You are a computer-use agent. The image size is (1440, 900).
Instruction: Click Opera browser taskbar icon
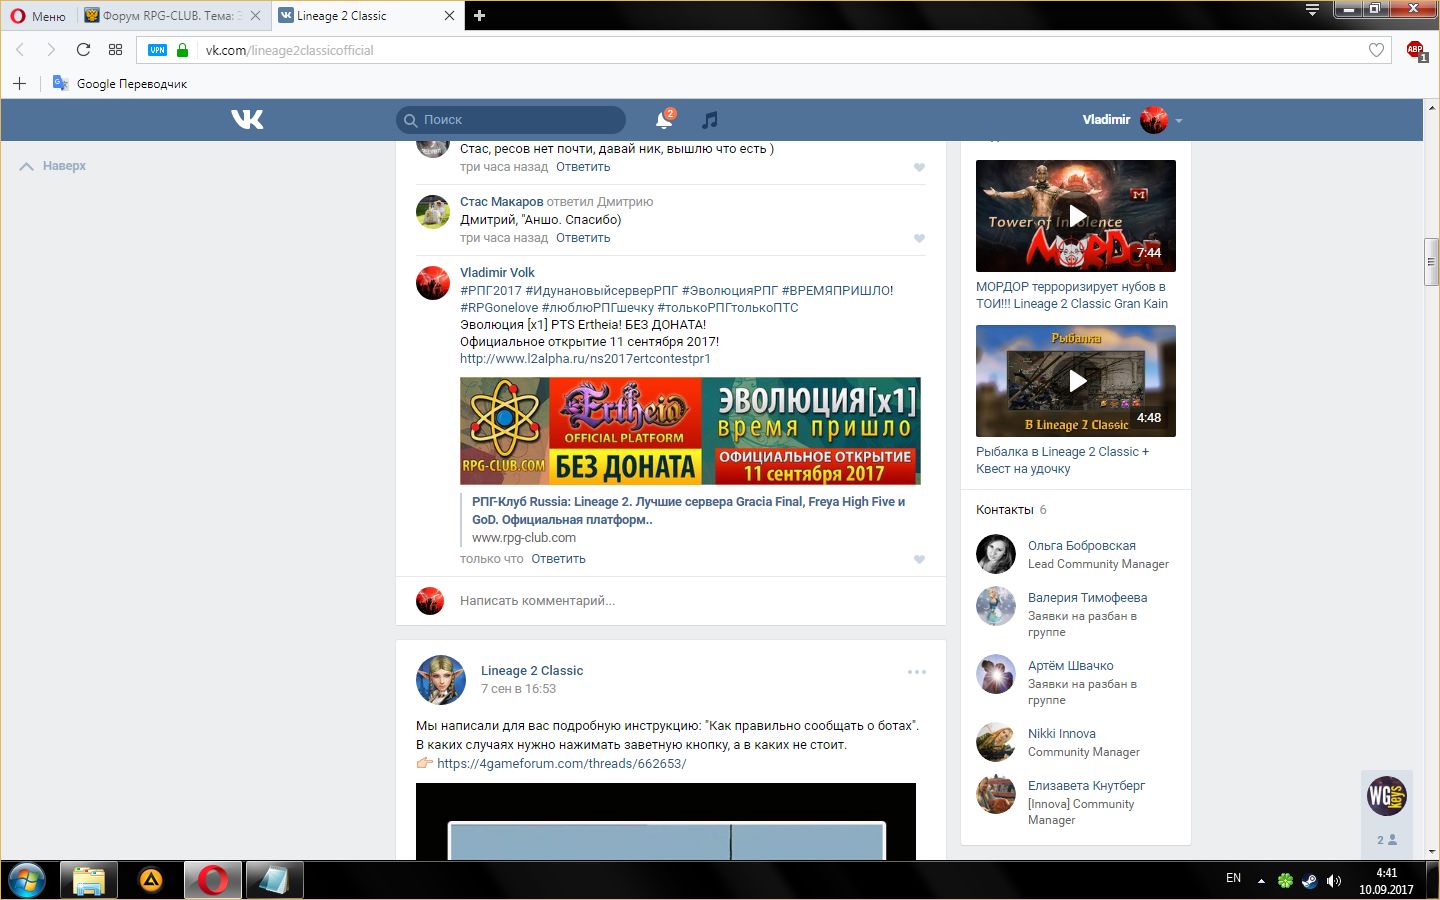(213, 881)
